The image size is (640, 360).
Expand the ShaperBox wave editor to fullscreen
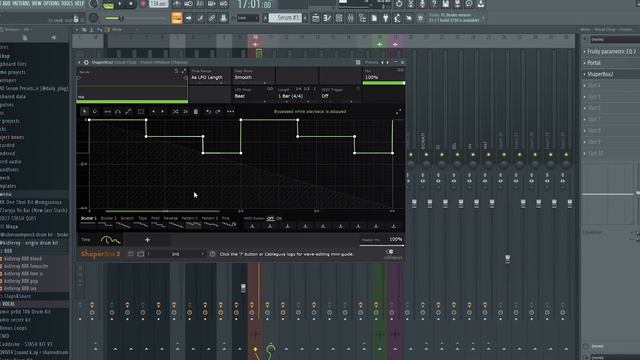click(x=398, y=112)
